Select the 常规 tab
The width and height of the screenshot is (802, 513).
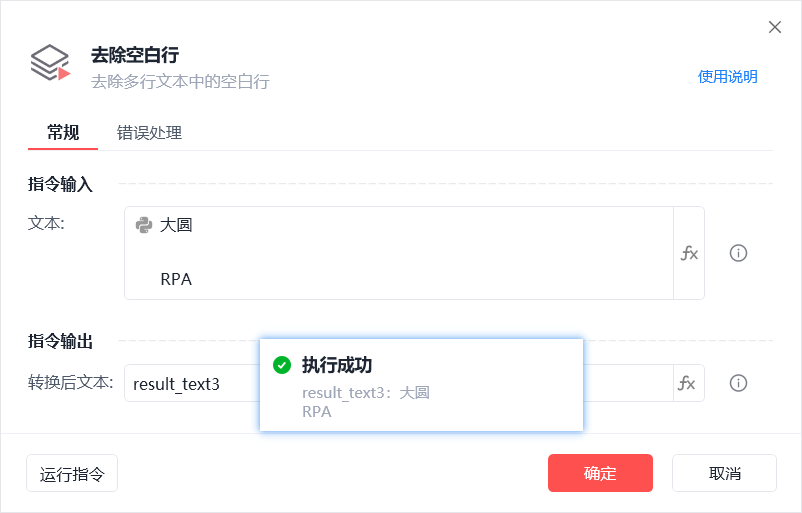point(63,132)
